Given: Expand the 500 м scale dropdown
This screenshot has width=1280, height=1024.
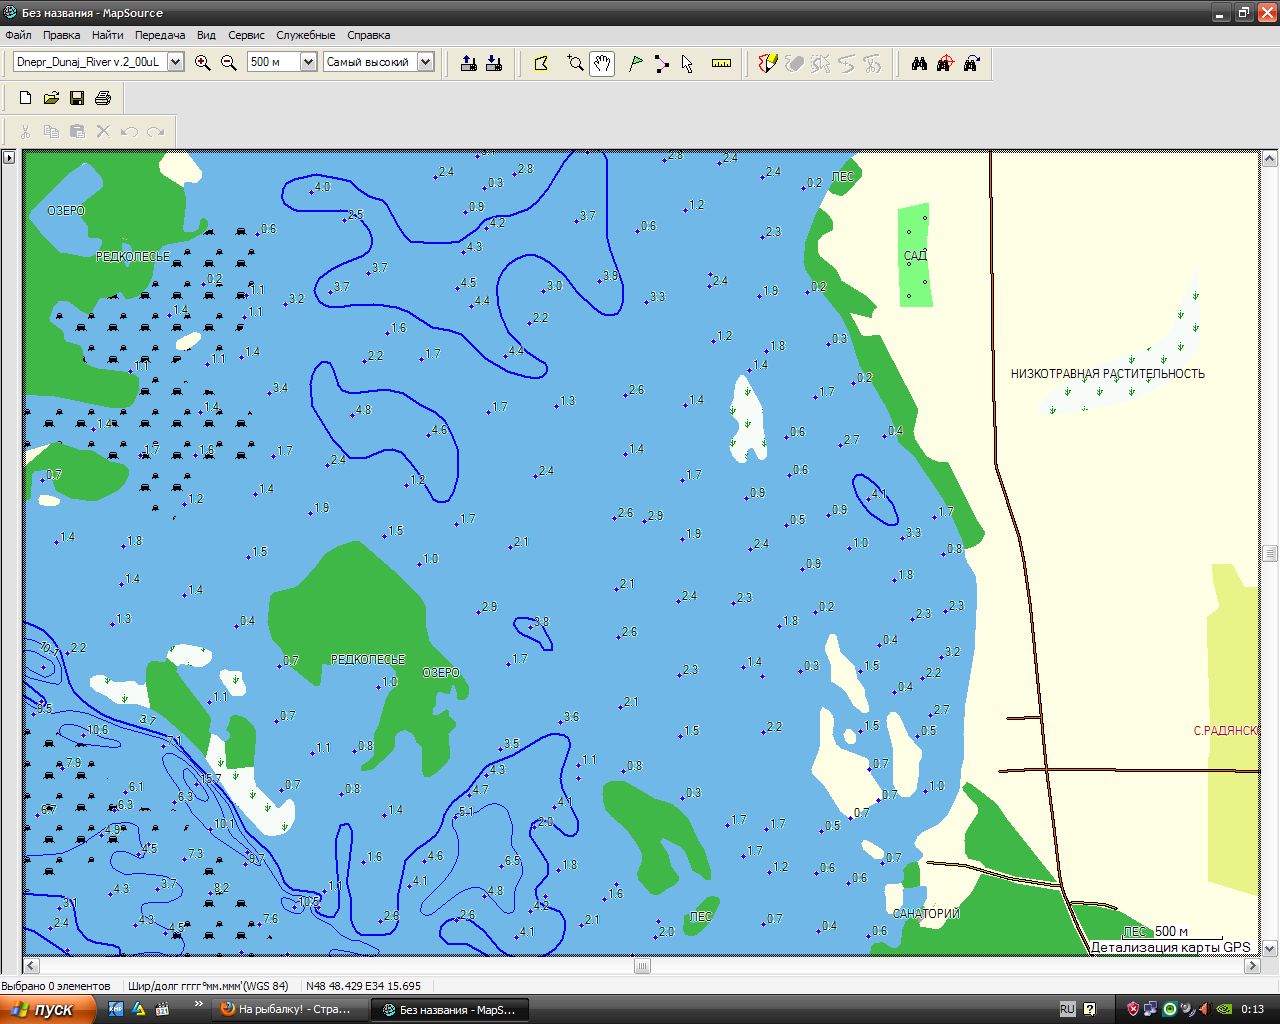Looking at the screenshot, I should pos(308,62).
